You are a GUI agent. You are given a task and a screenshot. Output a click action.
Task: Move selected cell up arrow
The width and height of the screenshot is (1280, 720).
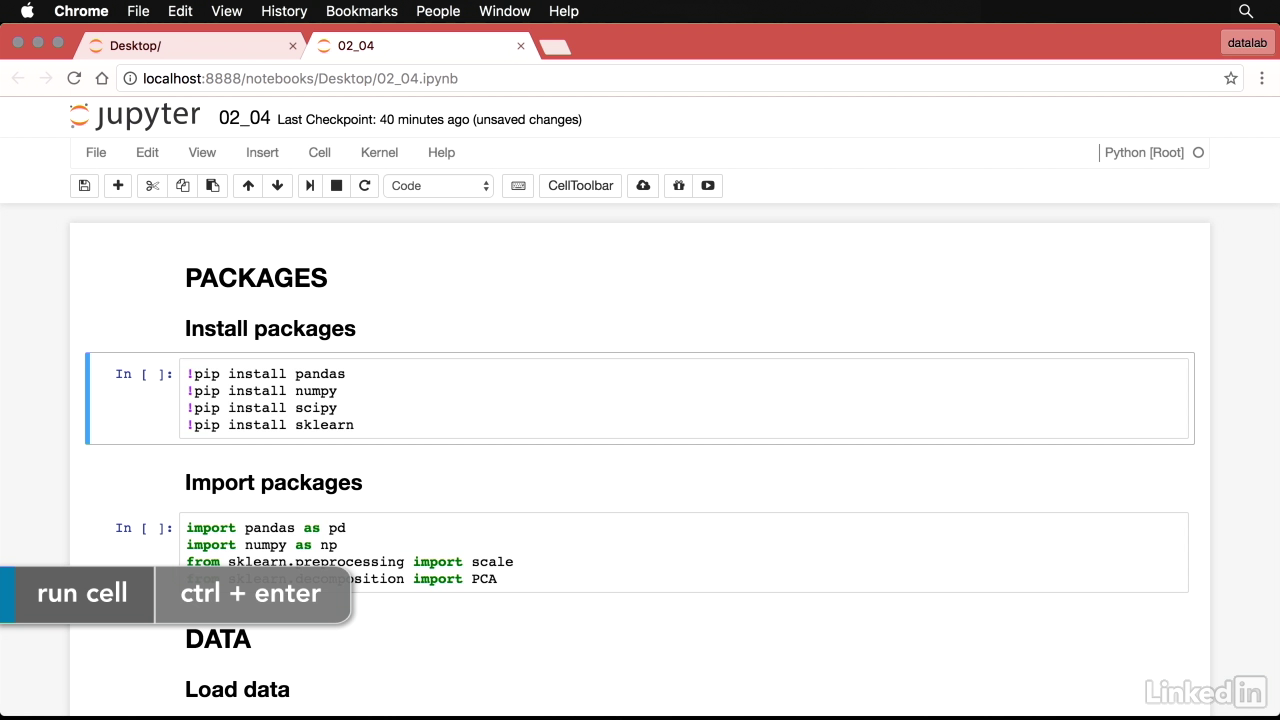pyautogui.click(x=248, y=186)
